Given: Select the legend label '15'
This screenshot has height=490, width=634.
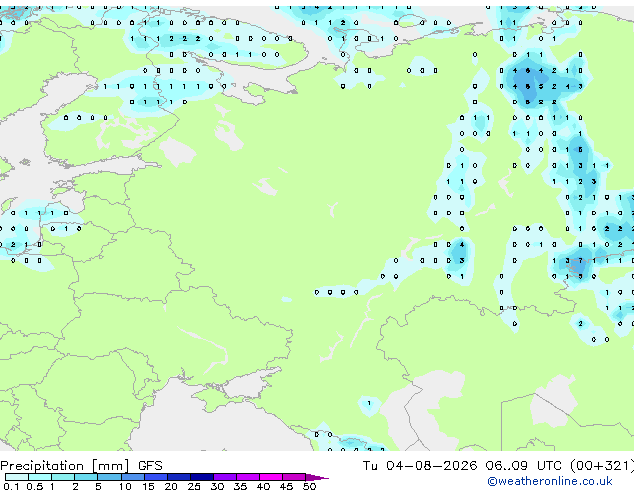Looking at the screenshot, I should [x=148, y=486].
